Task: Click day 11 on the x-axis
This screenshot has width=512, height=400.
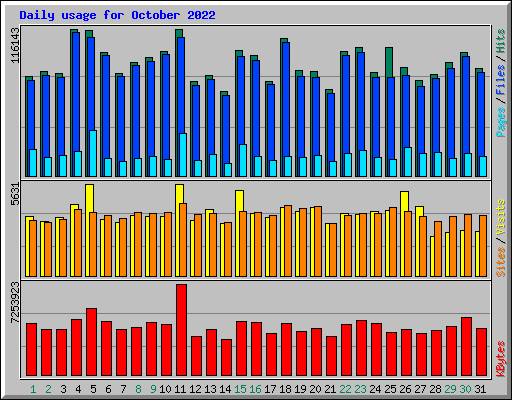Action: tap(180, 389)
